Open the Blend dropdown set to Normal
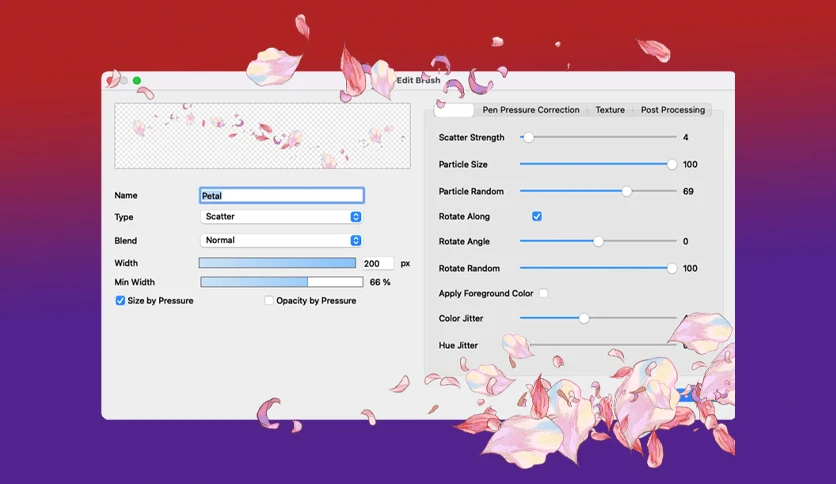This screenshot has width=836, height=484. tap(282, 240)
